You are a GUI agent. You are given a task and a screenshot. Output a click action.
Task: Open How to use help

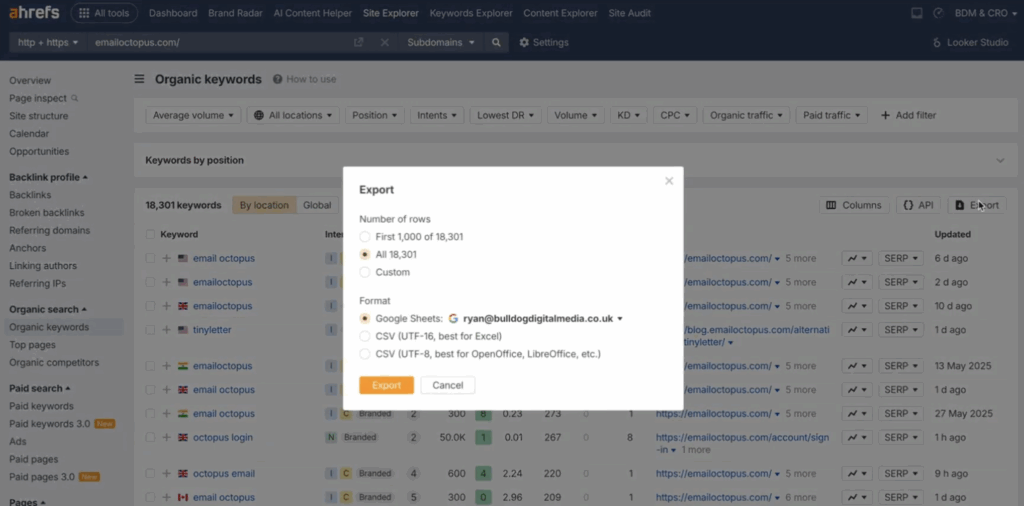[304, 79]
